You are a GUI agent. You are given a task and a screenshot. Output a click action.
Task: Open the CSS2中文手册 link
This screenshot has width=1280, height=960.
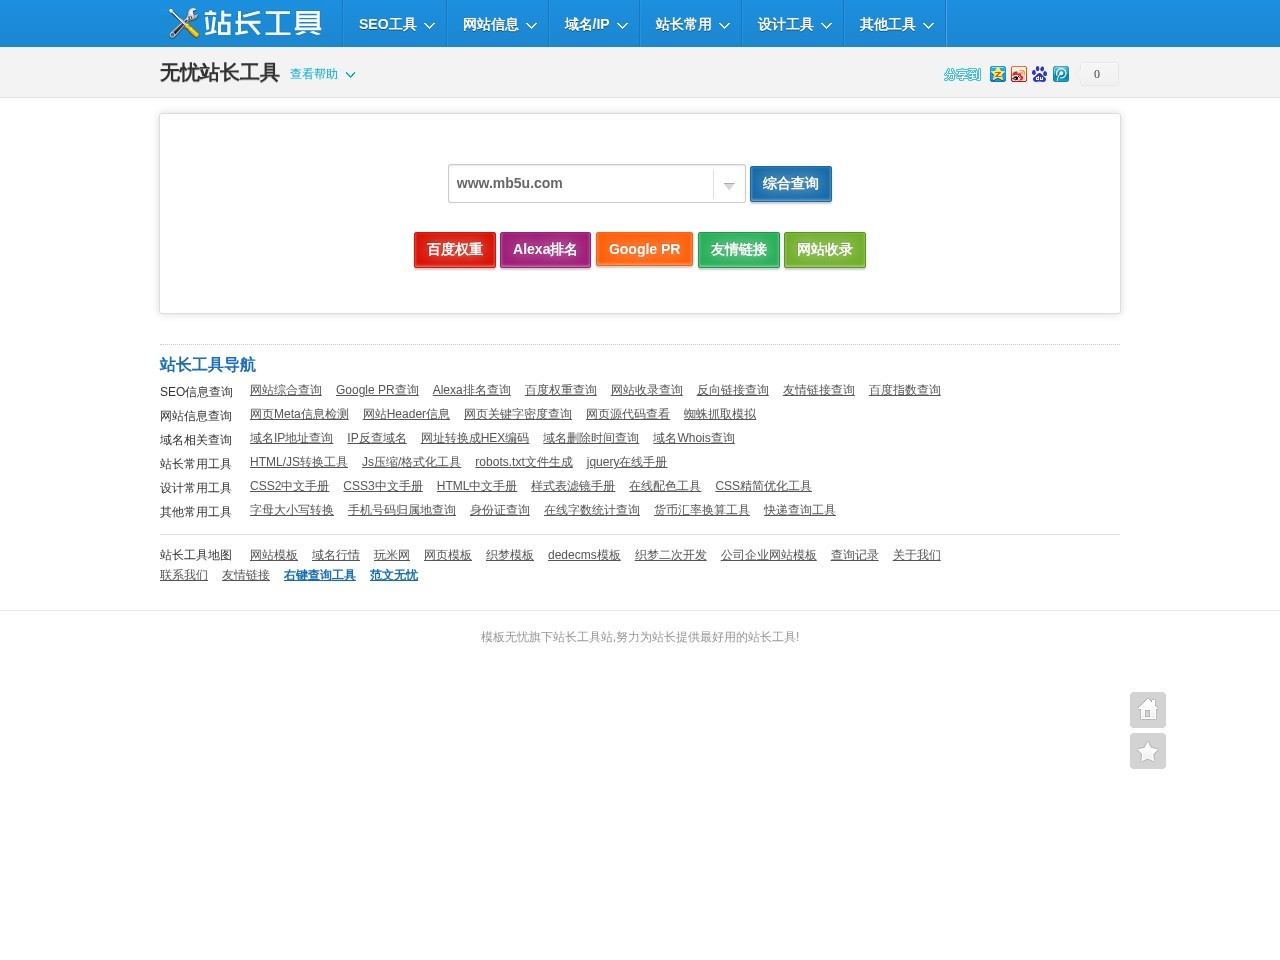point(289,486)
